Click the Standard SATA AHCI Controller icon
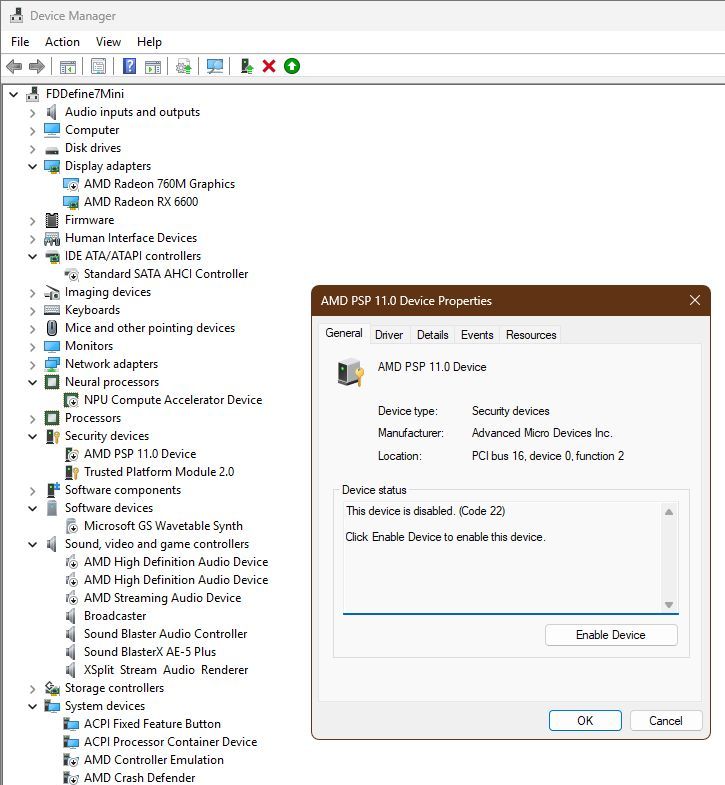 [71, 274]
